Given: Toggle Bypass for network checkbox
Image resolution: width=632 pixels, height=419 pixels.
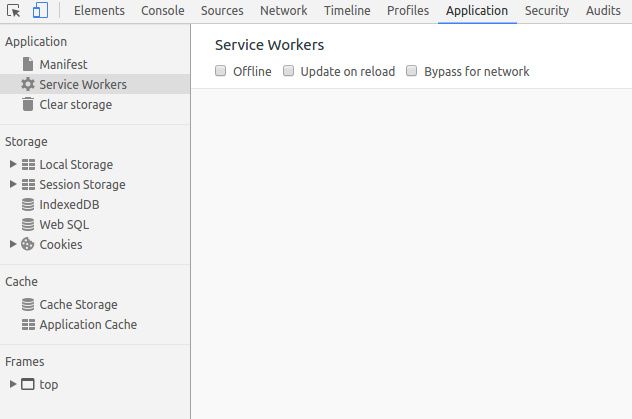Looking at the screenshot, I should point(411,72).
